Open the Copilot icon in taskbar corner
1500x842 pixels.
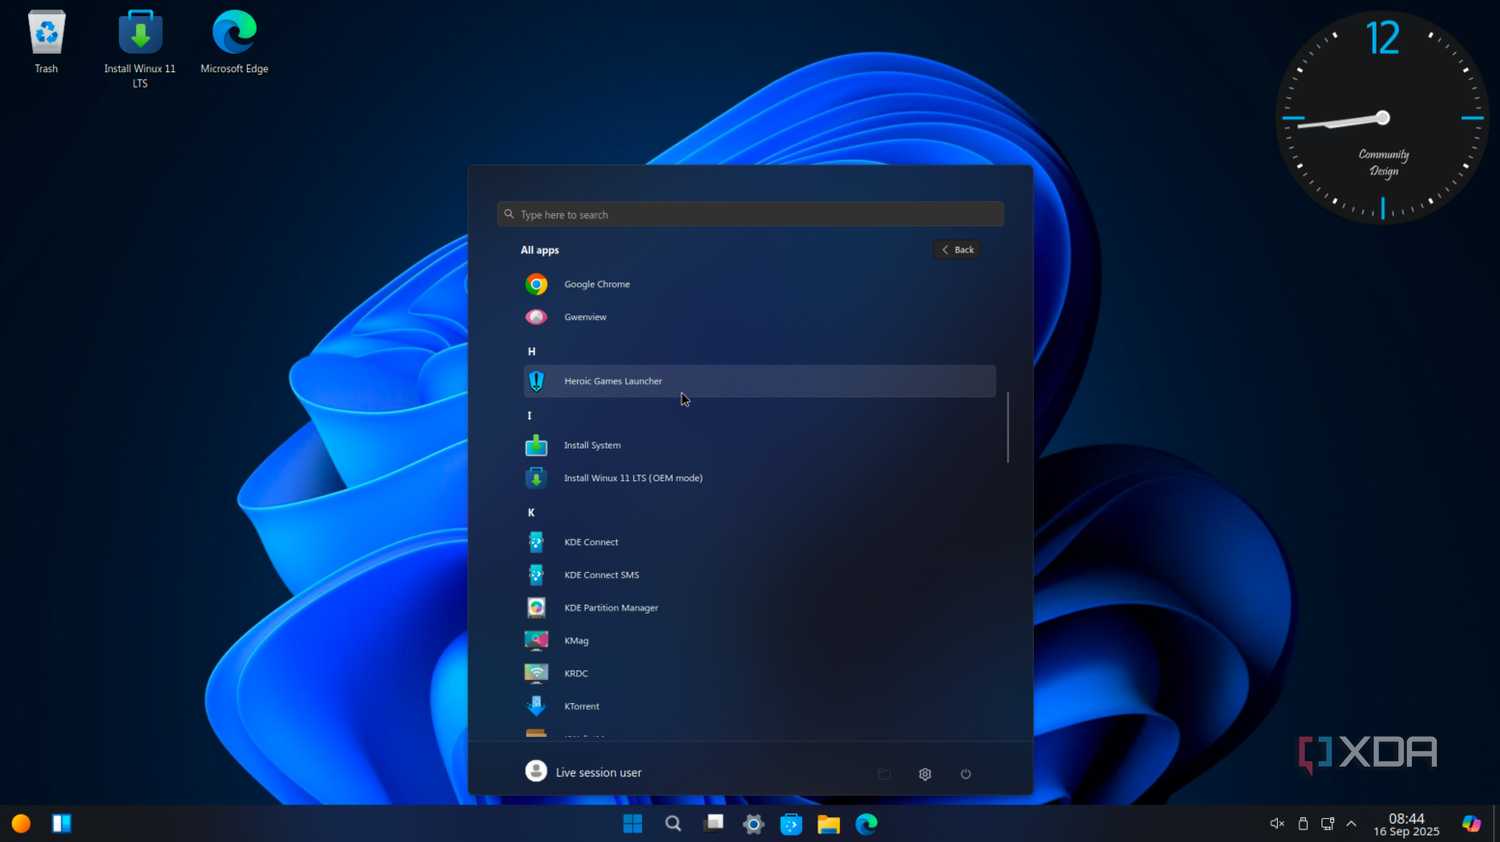1471,823
